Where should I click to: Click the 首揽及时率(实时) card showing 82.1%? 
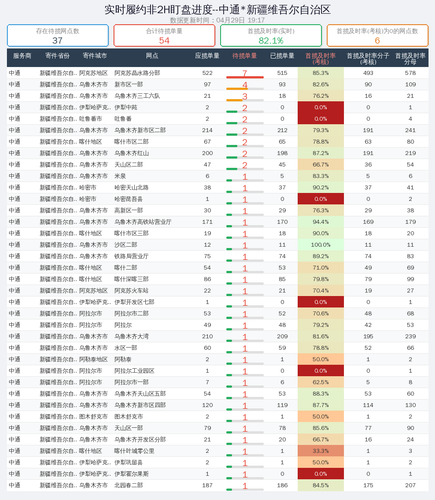pyautogui.click(x=271, y=35)
